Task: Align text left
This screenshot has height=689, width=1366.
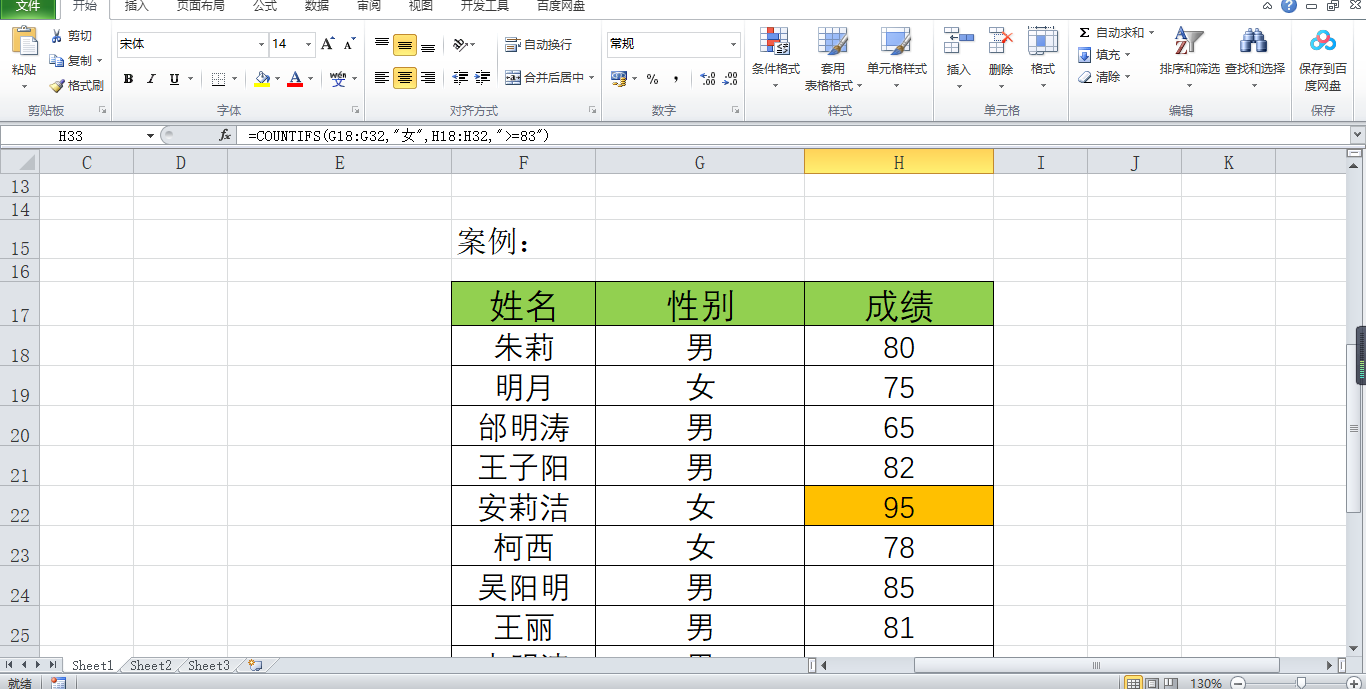Action: (x=382, y=78)
